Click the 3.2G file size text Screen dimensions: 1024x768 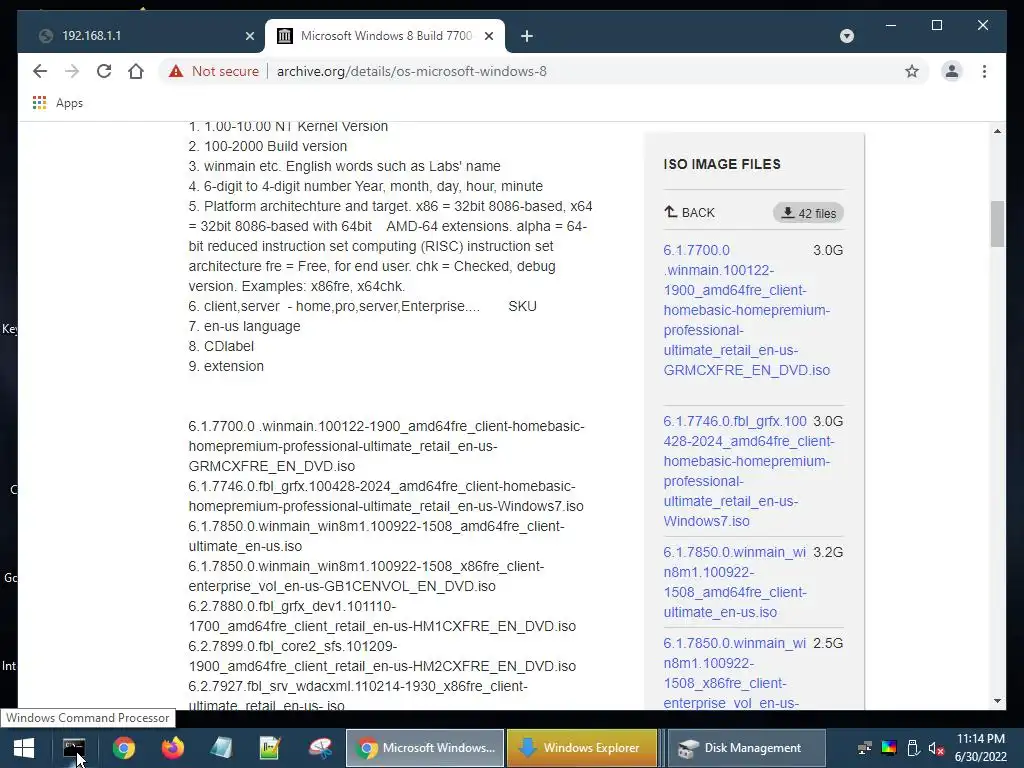click(827, 552)
